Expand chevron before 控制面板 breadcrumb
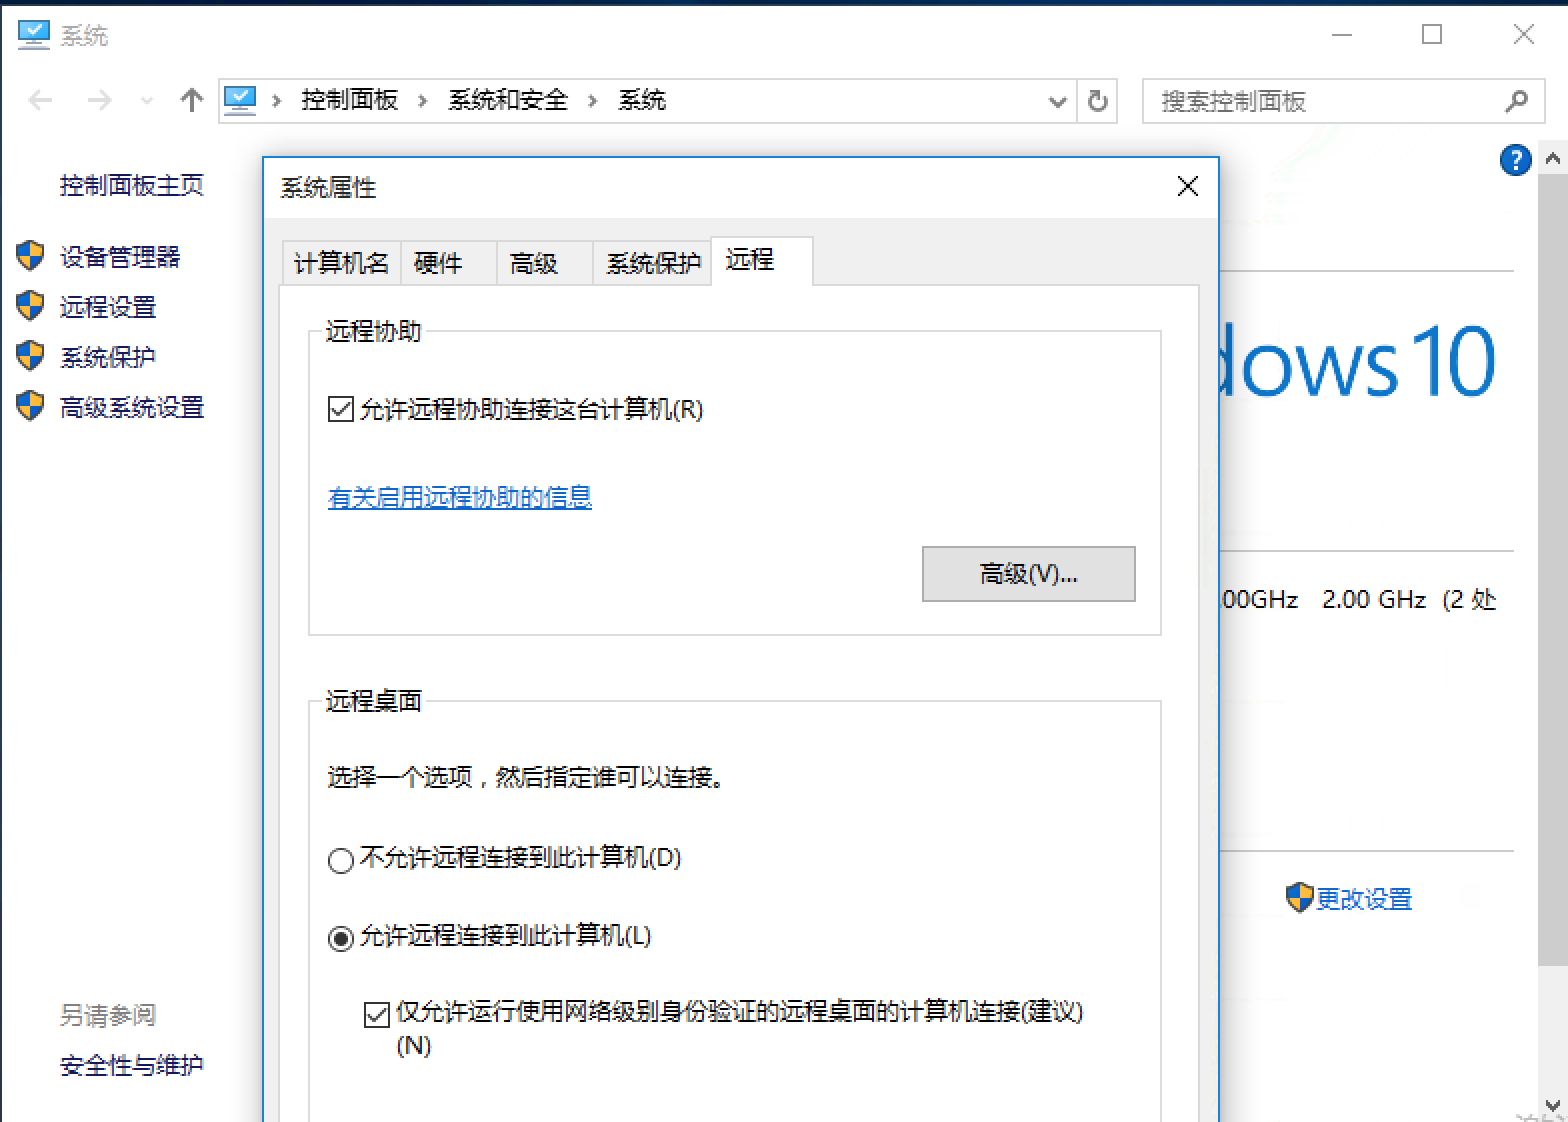The width and height of the screenshot is (1568, 1122). pos(277,101)
